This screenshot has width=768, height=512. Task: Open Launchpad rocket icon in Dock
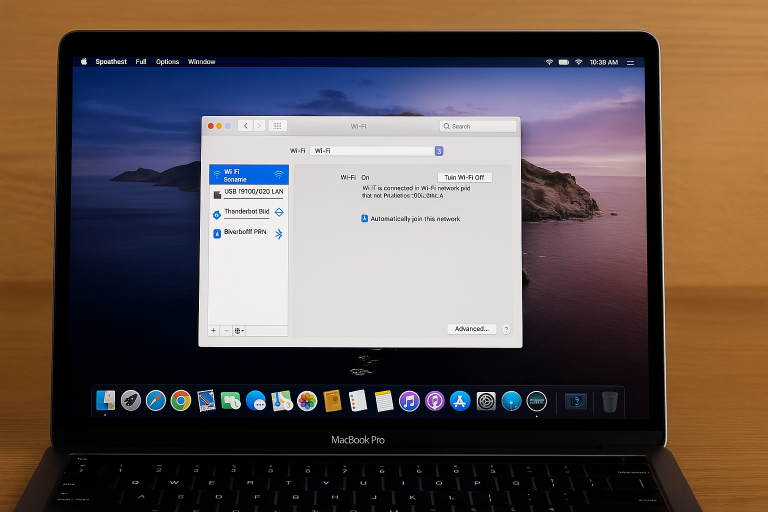(131, 401)
